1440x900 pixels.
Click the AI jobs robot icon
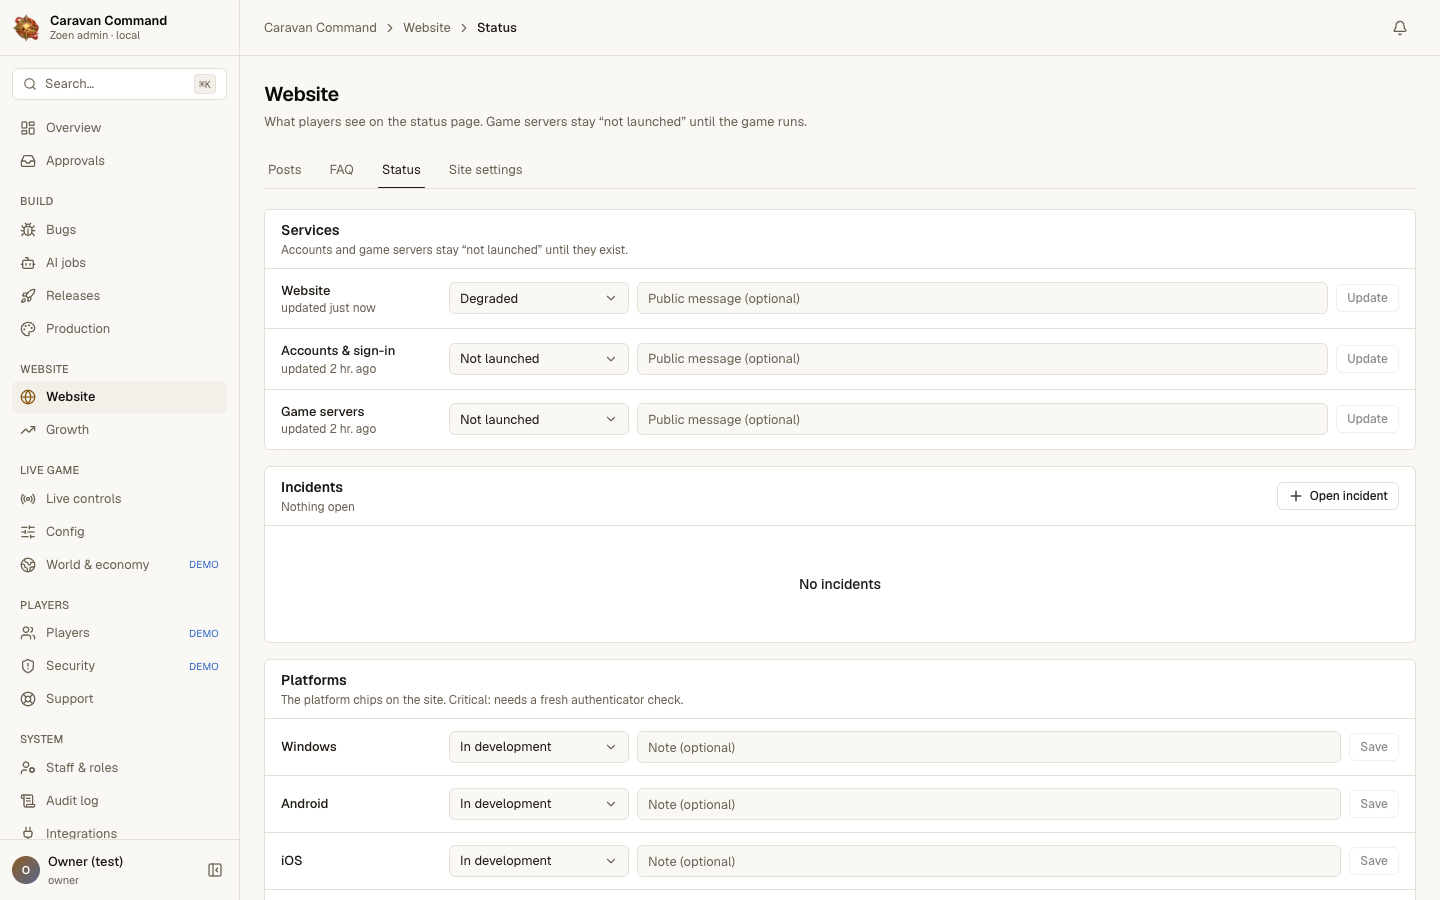tap(28, 263)
